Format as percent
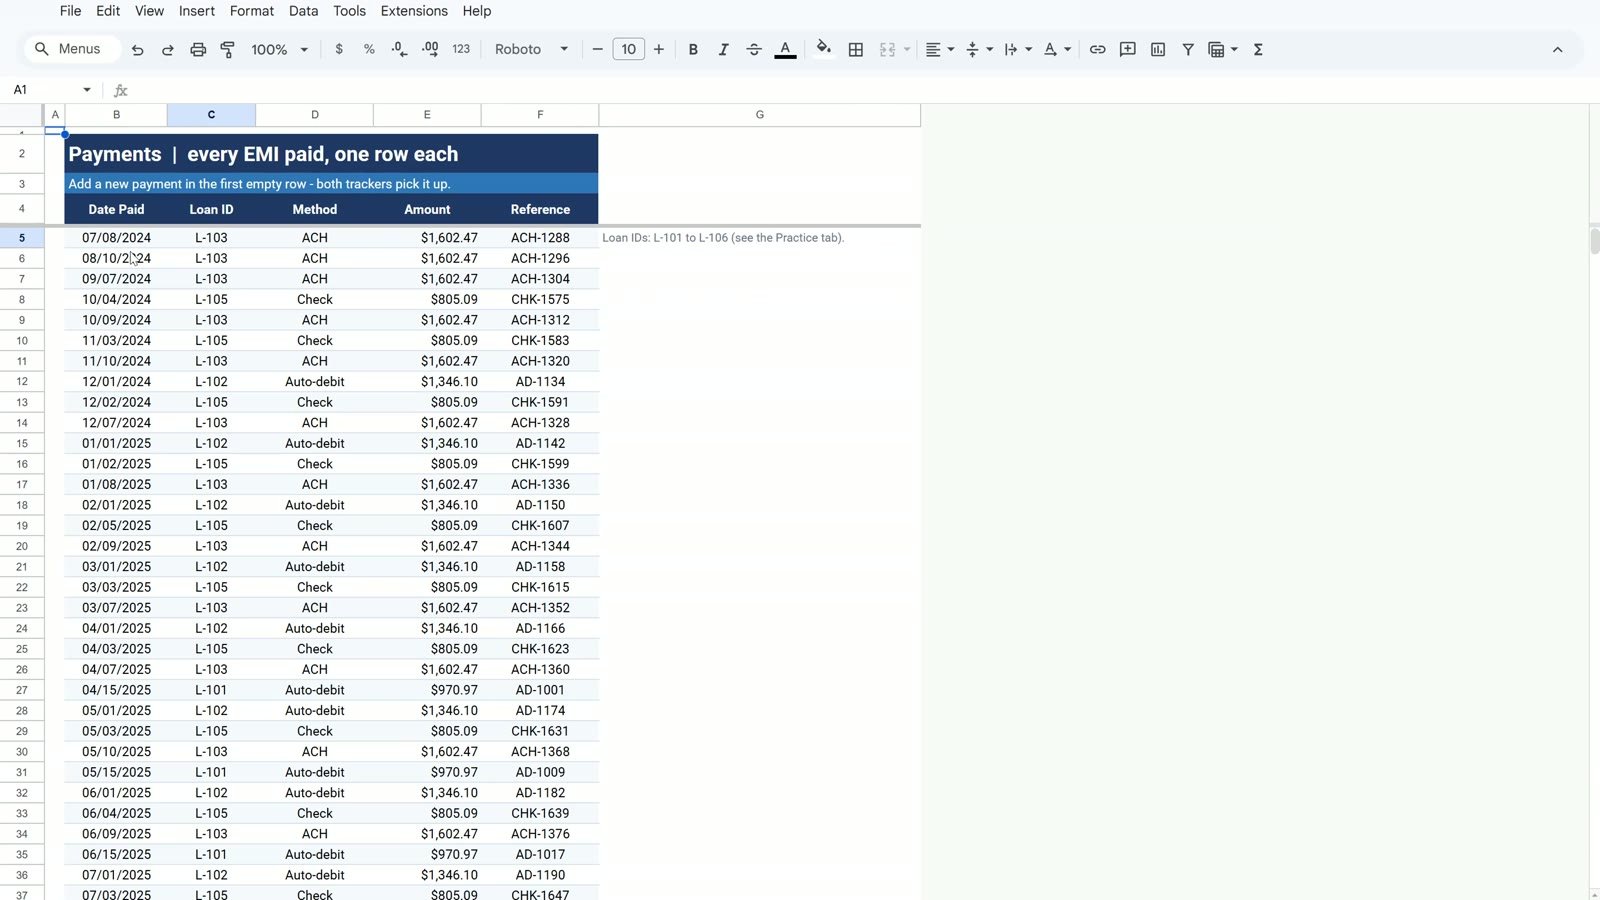Viewport: 1600px width, 900px height. click(369, 49)
